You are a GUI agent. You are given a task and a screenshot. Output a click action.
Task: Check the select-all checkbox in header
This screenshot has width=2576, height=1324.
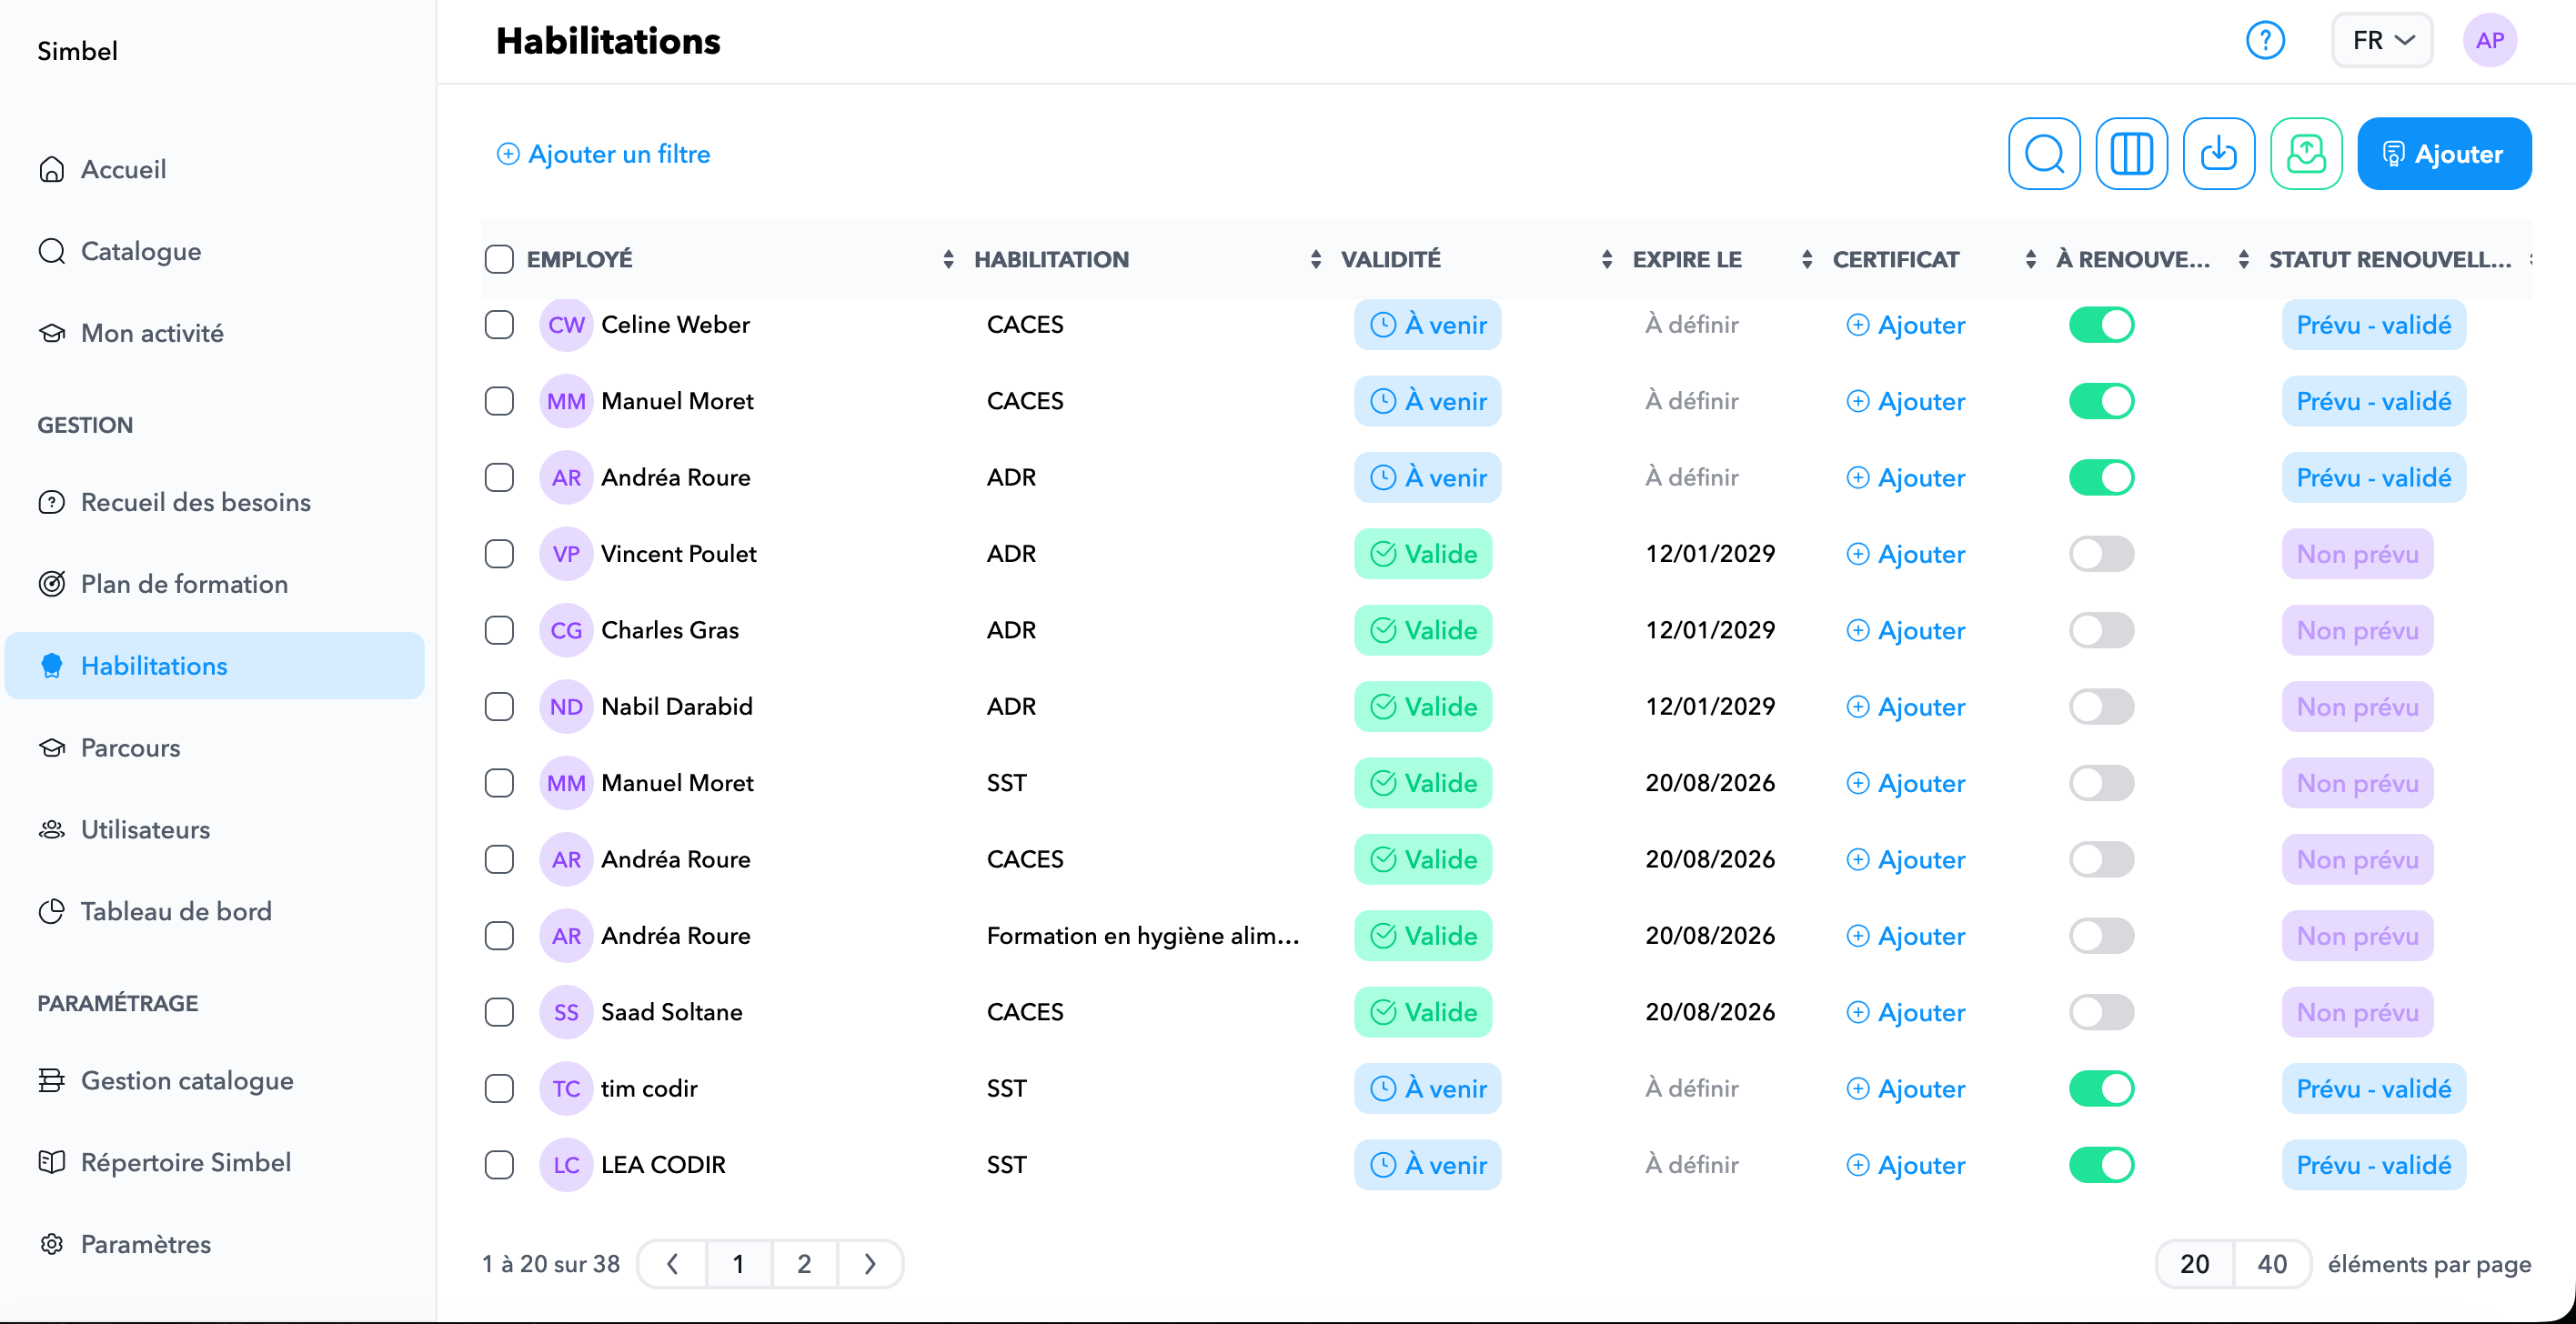click(499, 259)
